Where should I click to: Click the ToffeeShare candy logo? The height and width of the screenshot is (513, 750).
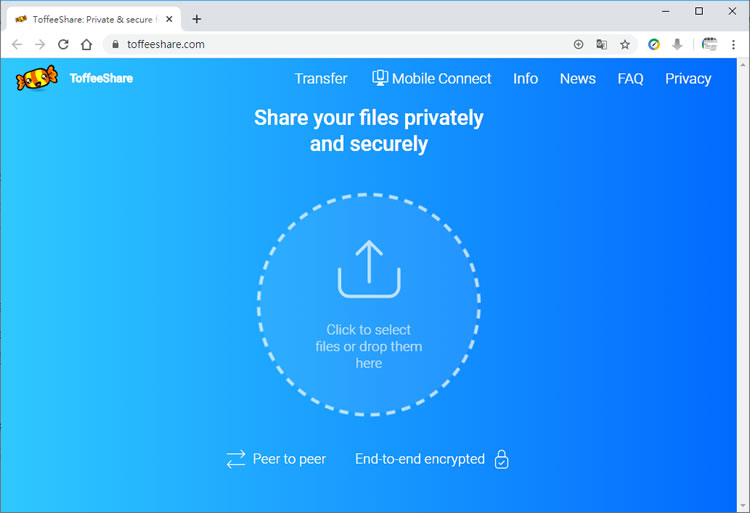click(x=37, y=78)
